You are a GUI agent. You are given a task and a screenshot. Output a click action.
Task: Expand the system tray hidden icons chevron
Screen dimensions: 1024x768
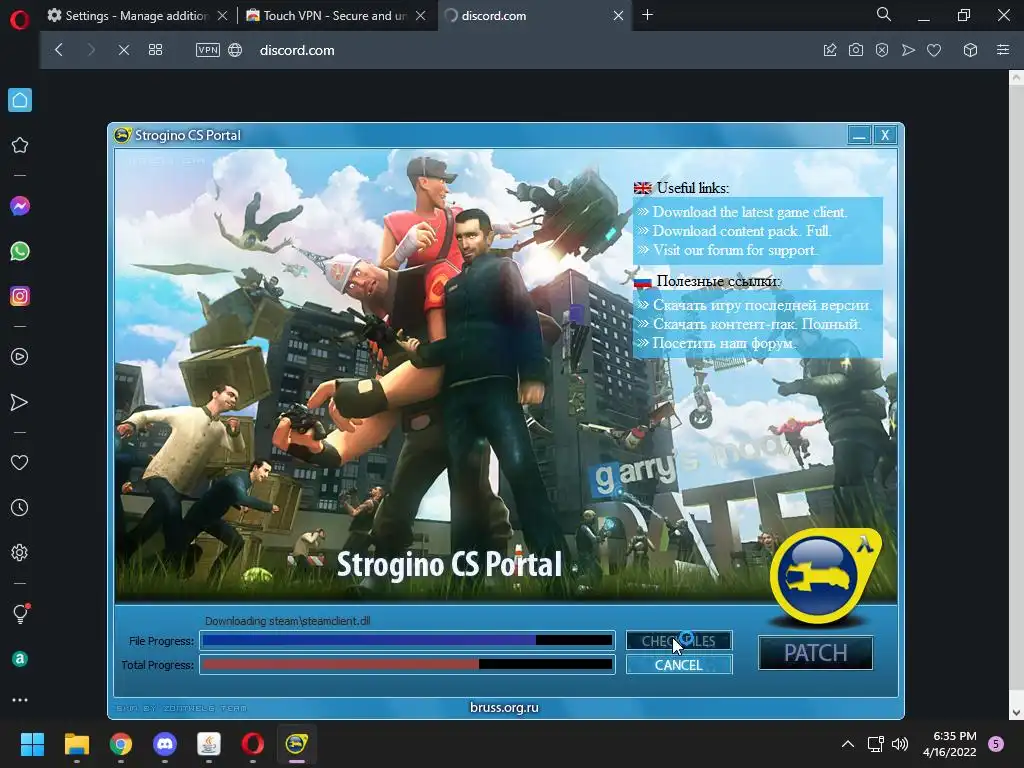coord(848,744)
